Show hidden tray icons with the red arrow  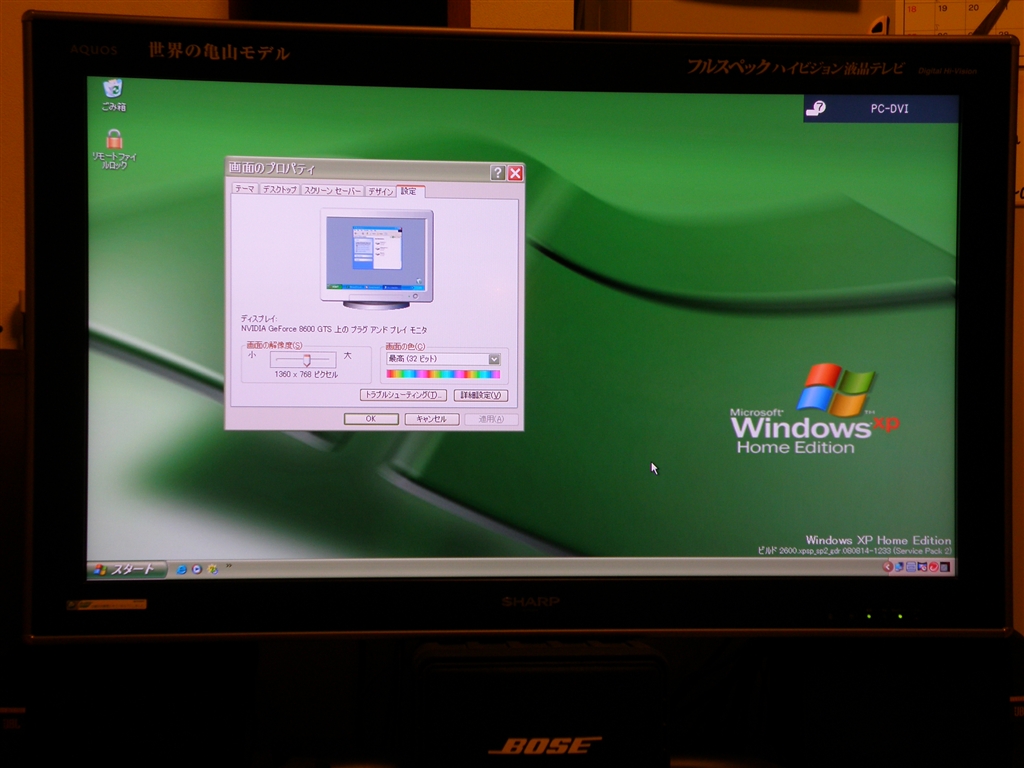pyautogui.click(x=888, y=567)
